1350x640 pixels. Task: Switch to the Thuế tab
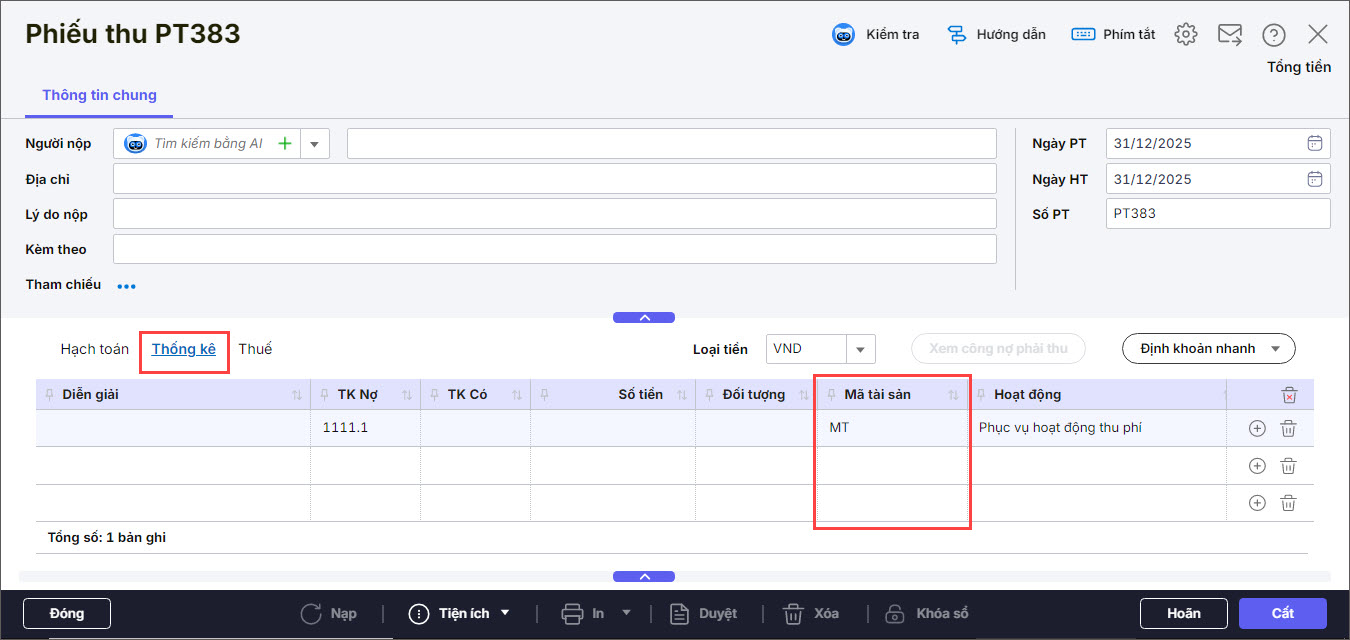click(x=255, y=349)
